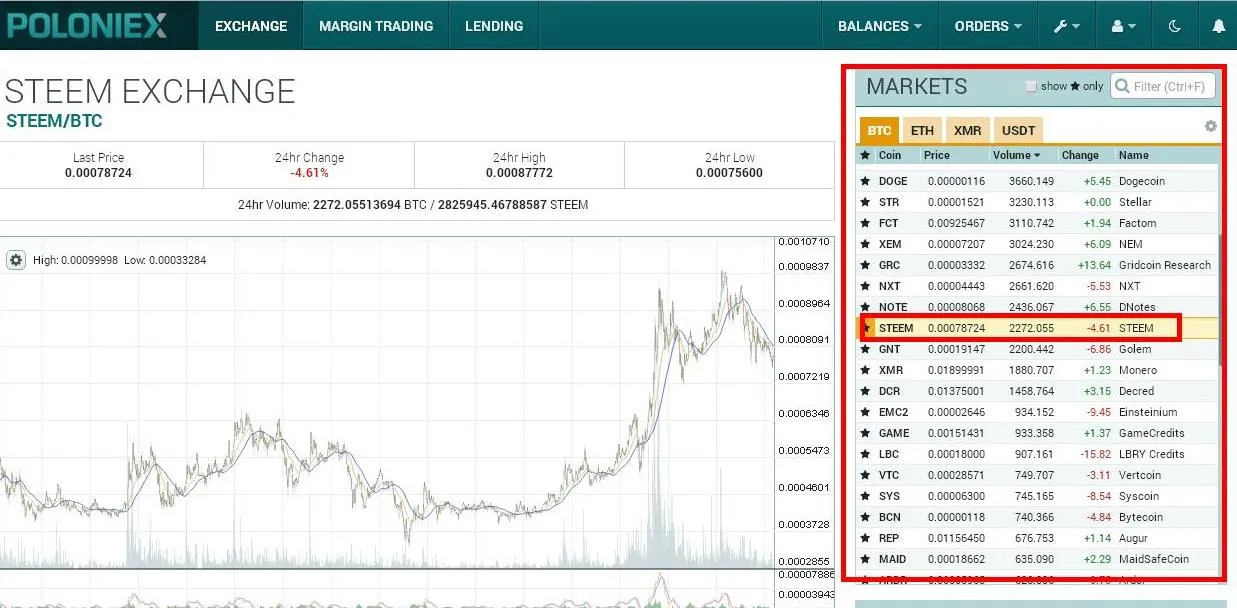This screenshot has height=608, width=1237.
Task: Star the BCN market row
Action: pyautogui.click(x=865, y=517)
